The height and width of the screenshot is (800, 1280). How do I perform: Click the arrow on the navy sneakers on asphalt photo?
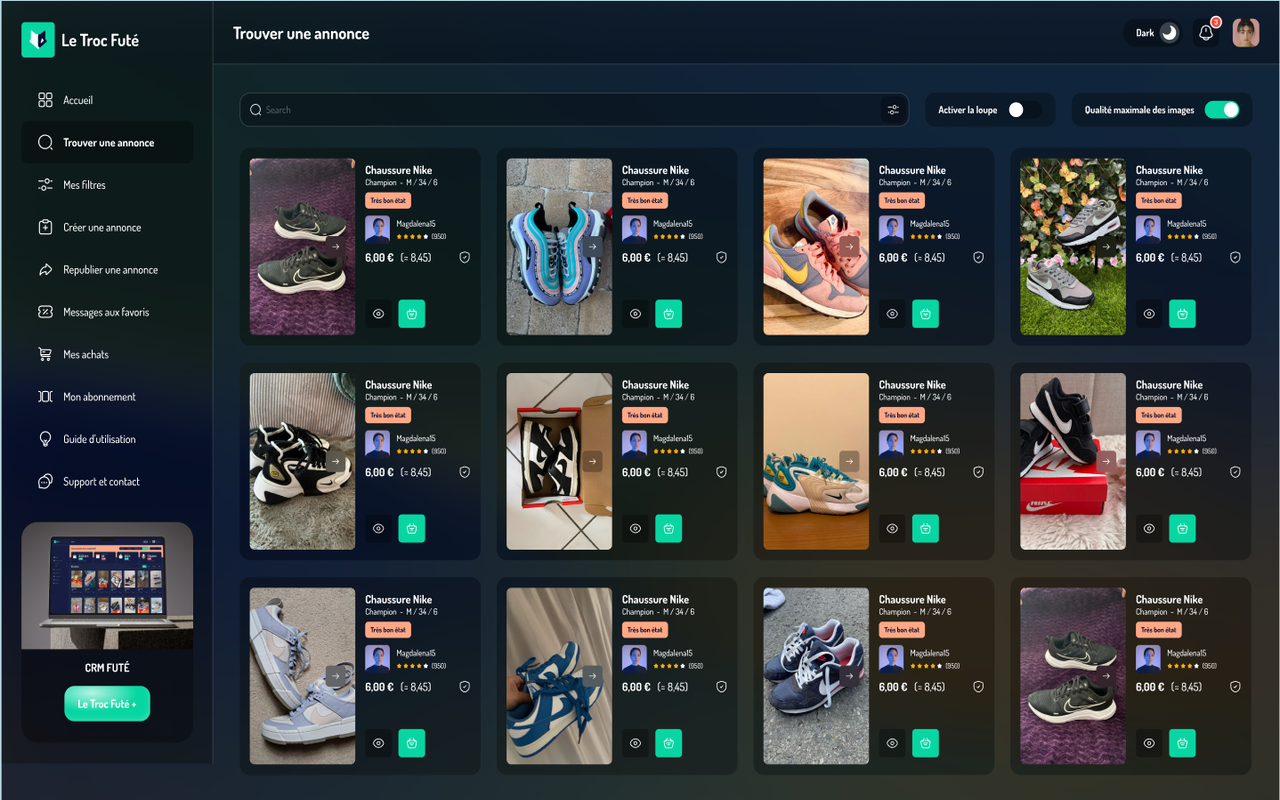pyautogui.click(x=849, y=676)
